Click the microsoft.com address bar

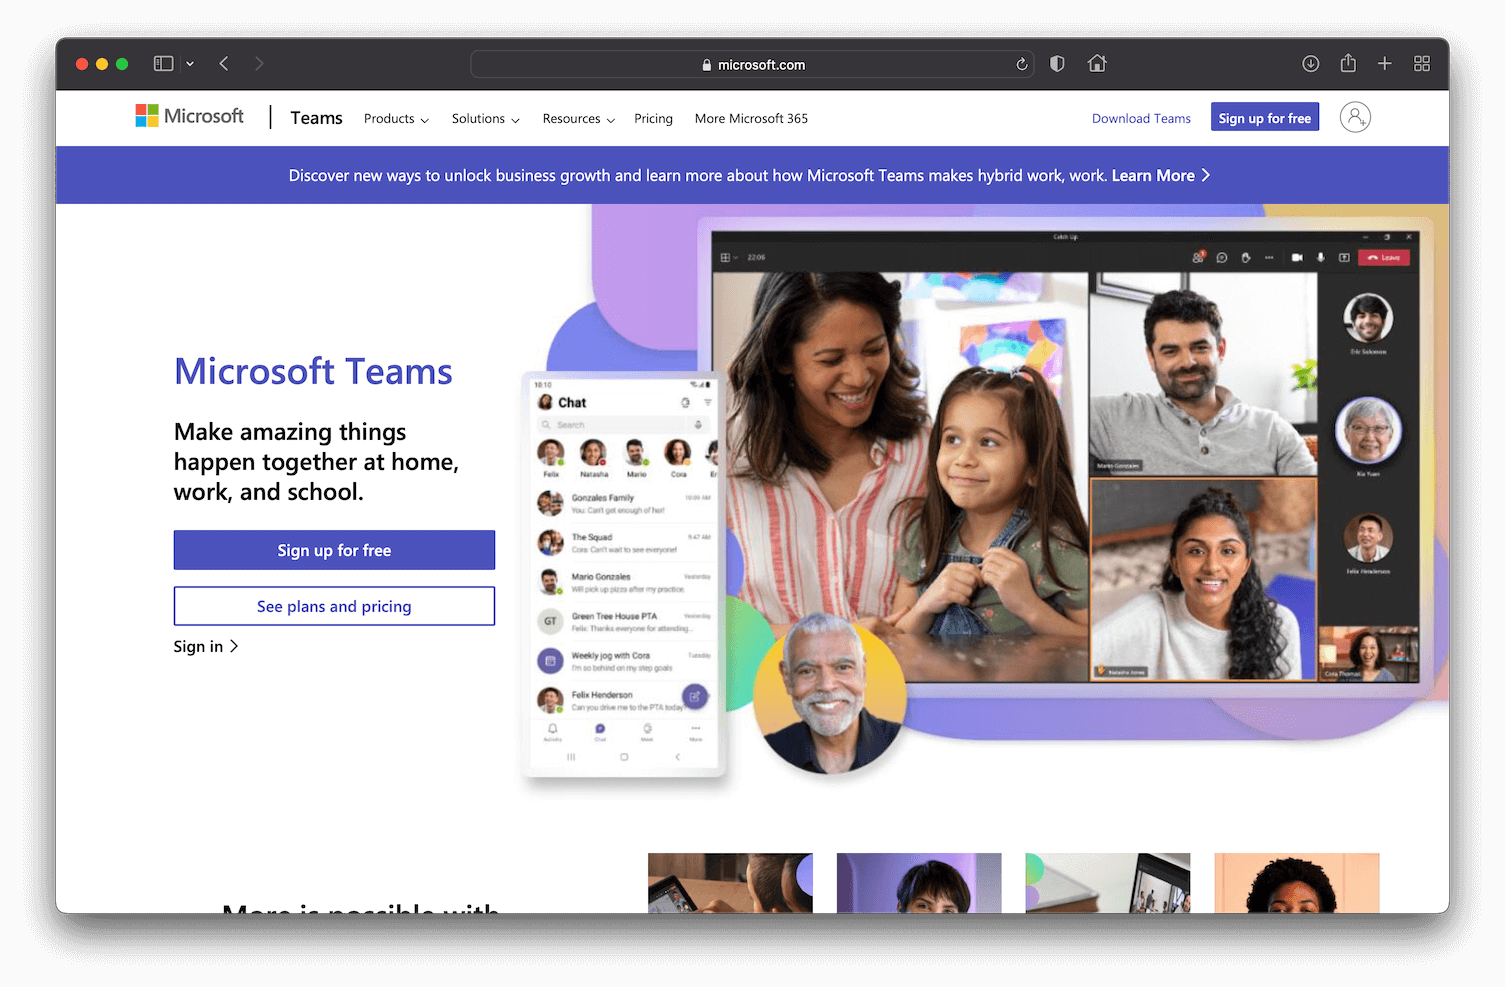[752, 63]
